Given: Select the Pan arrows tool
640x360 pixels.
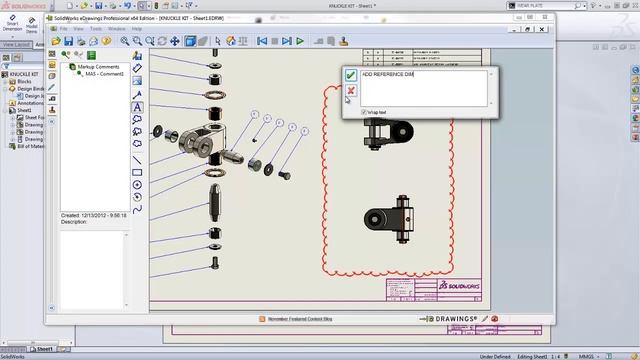Looking at the screenshot, I should tap(175, 41).
